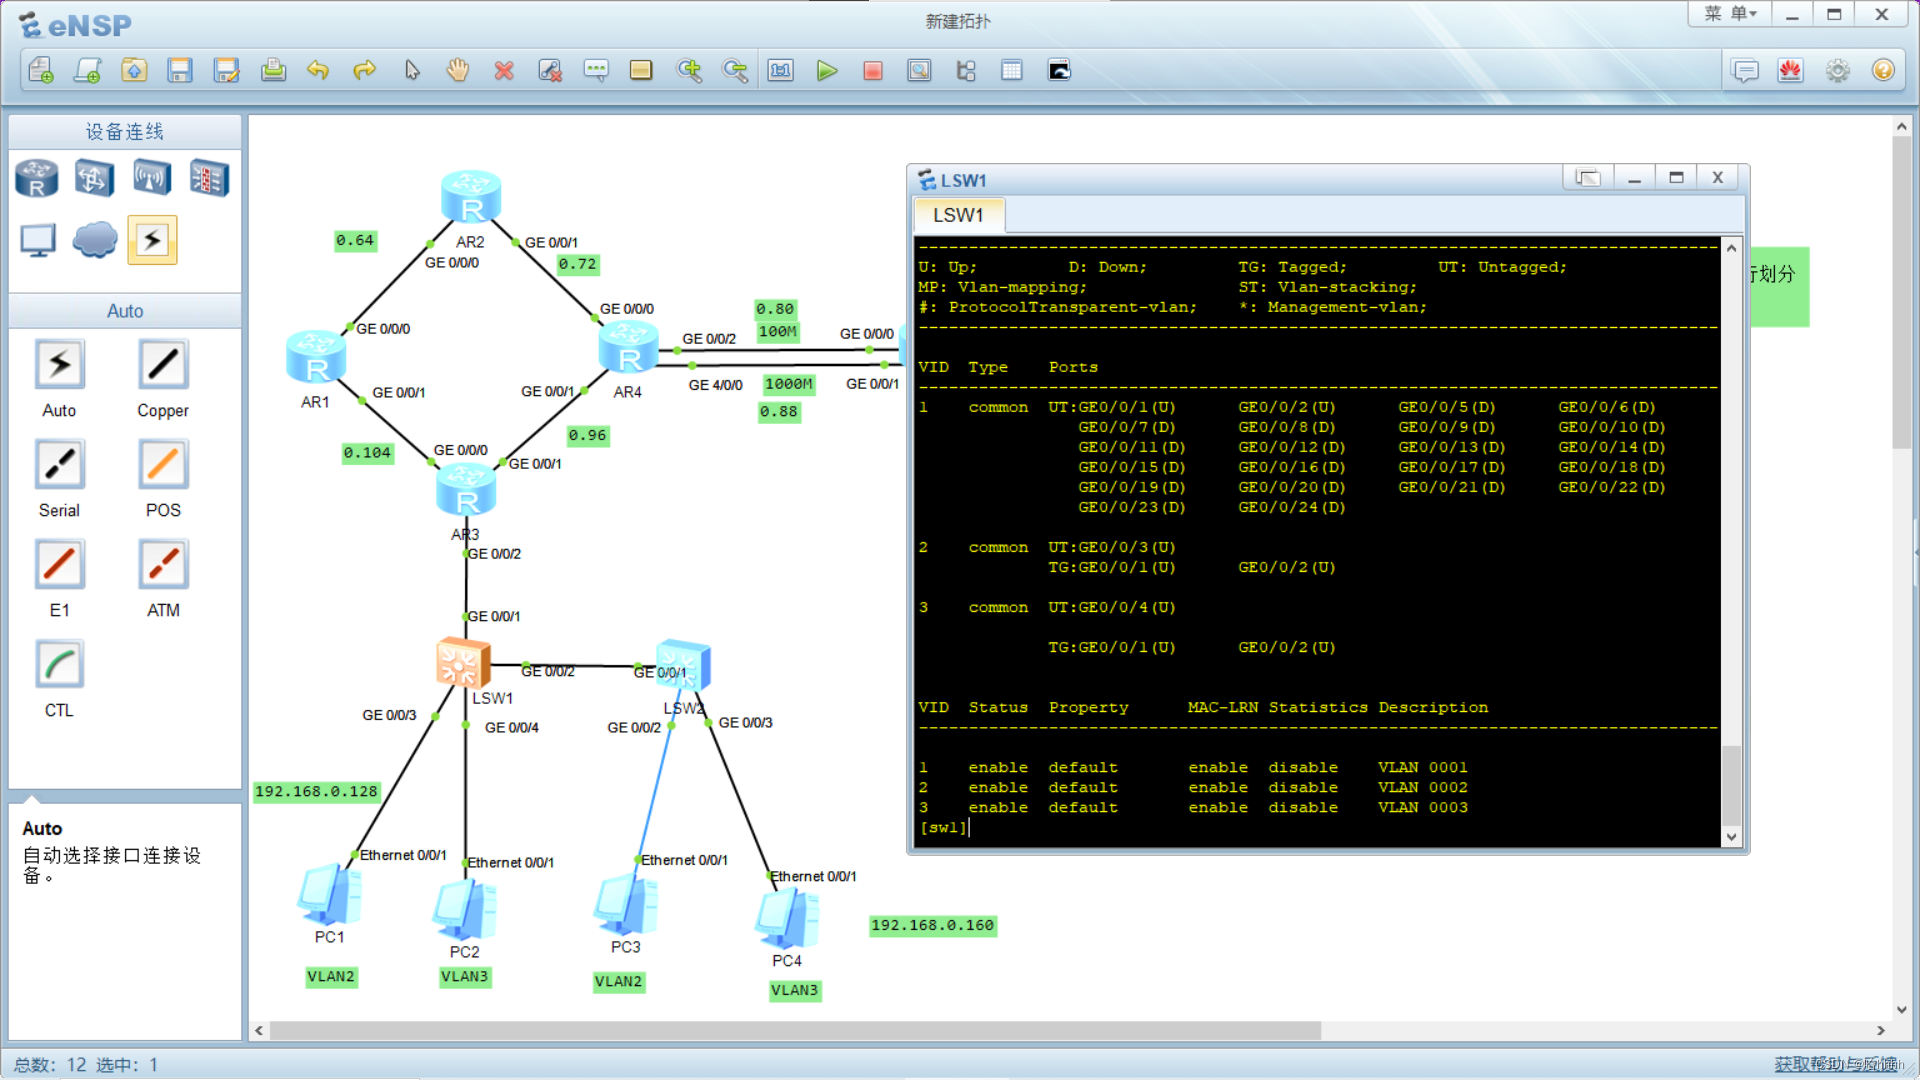
Task: Click the LSW1 switch device in topology
Action: (462, 662)
